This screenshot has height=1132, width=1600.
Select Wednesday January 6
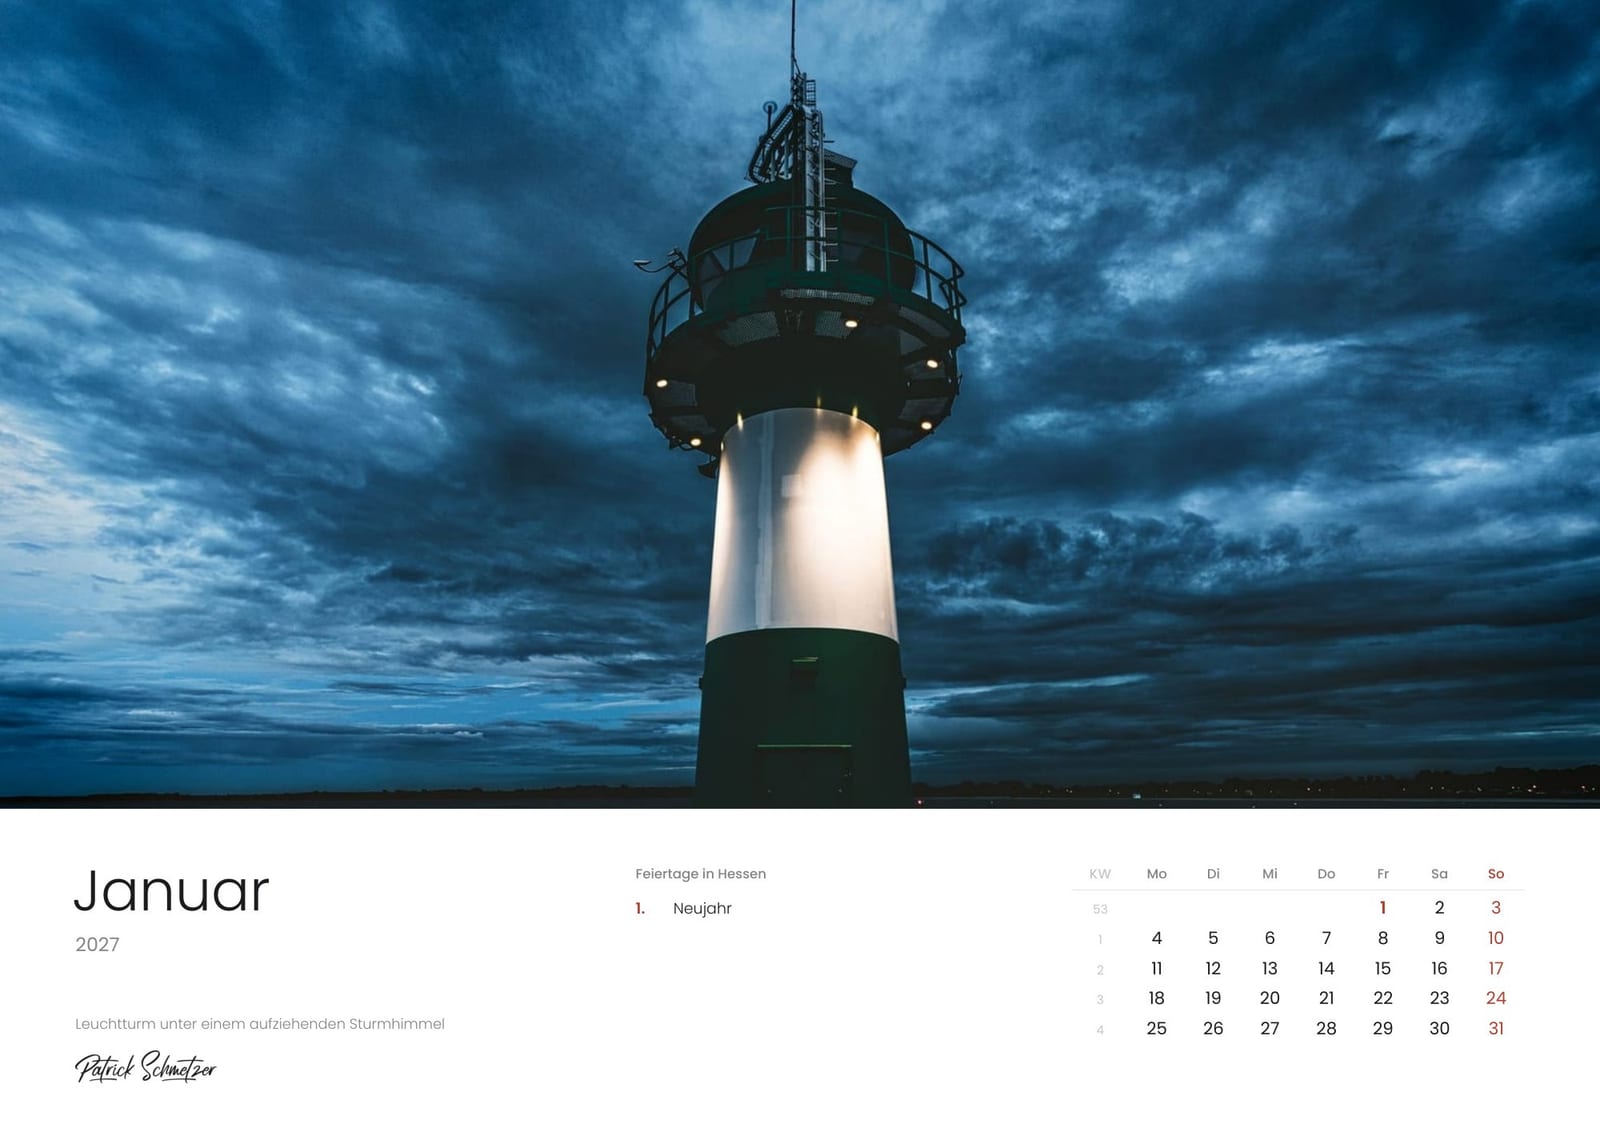tap(1270, 938)
